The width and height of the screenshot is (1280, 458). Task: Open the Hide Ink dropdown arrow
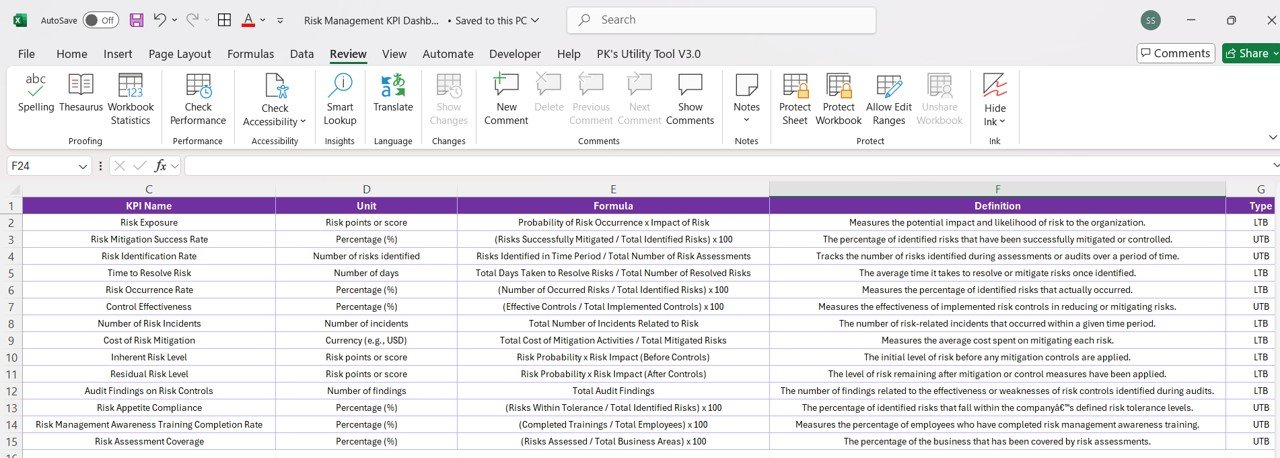pos(1002,122)
